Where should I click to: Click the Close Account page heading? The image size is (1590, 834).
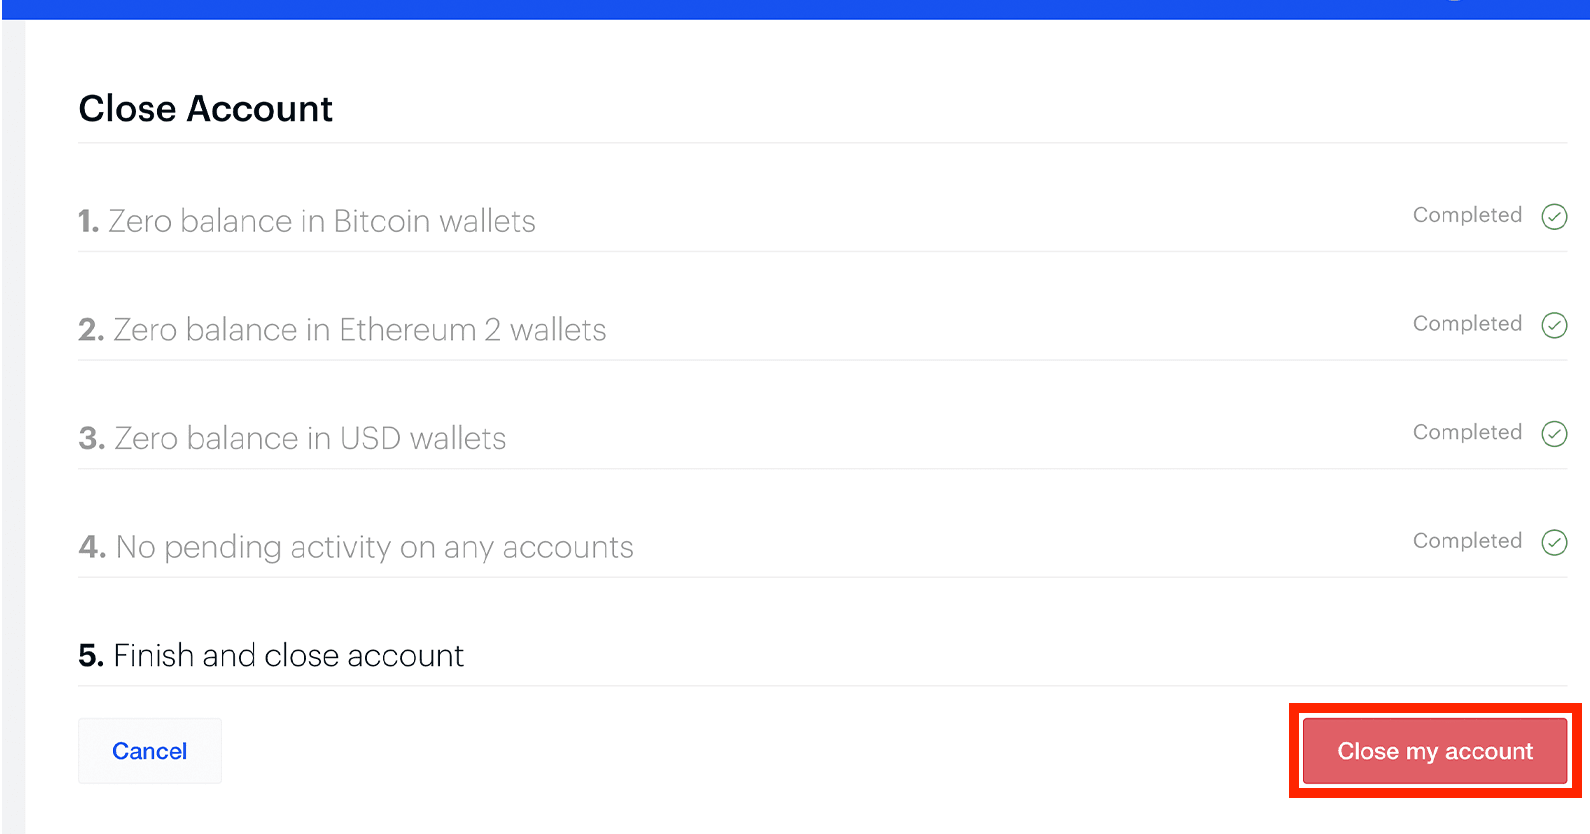[x=206, y=109]
